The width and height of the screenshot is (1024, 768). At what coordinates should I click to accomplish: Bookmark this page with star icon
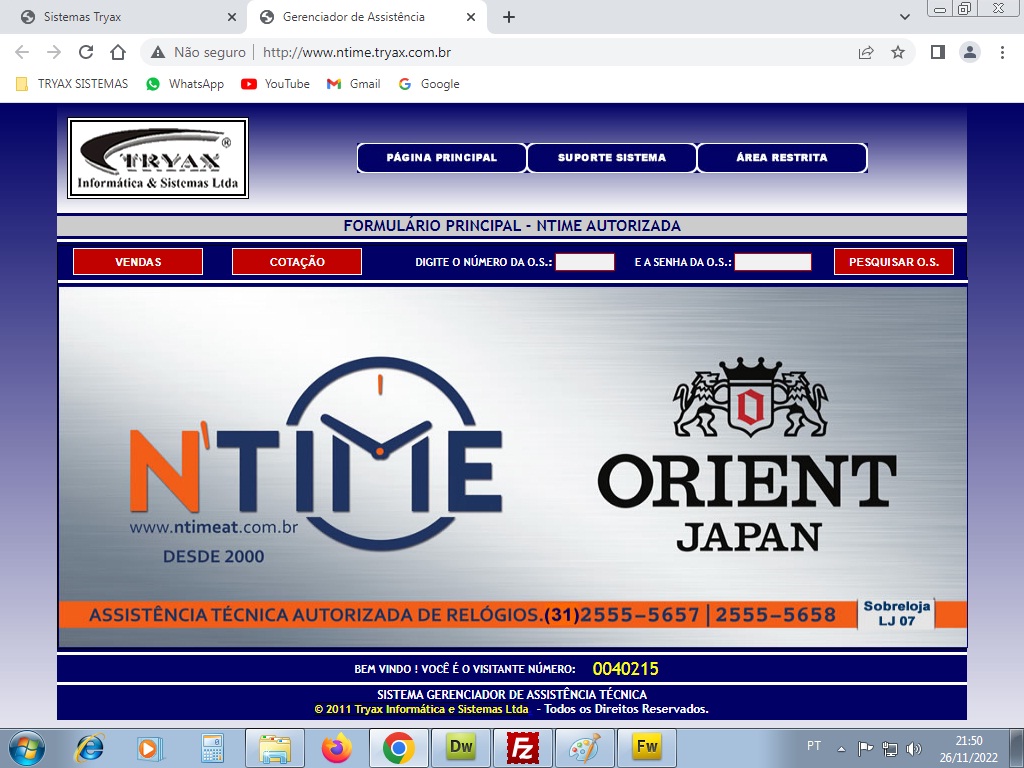pyautogui.click(x=898, y=52)
